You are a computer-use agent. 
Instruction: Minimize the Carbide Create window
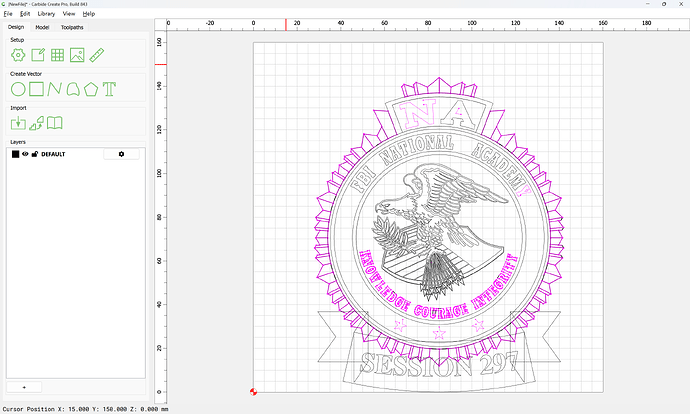648,4
